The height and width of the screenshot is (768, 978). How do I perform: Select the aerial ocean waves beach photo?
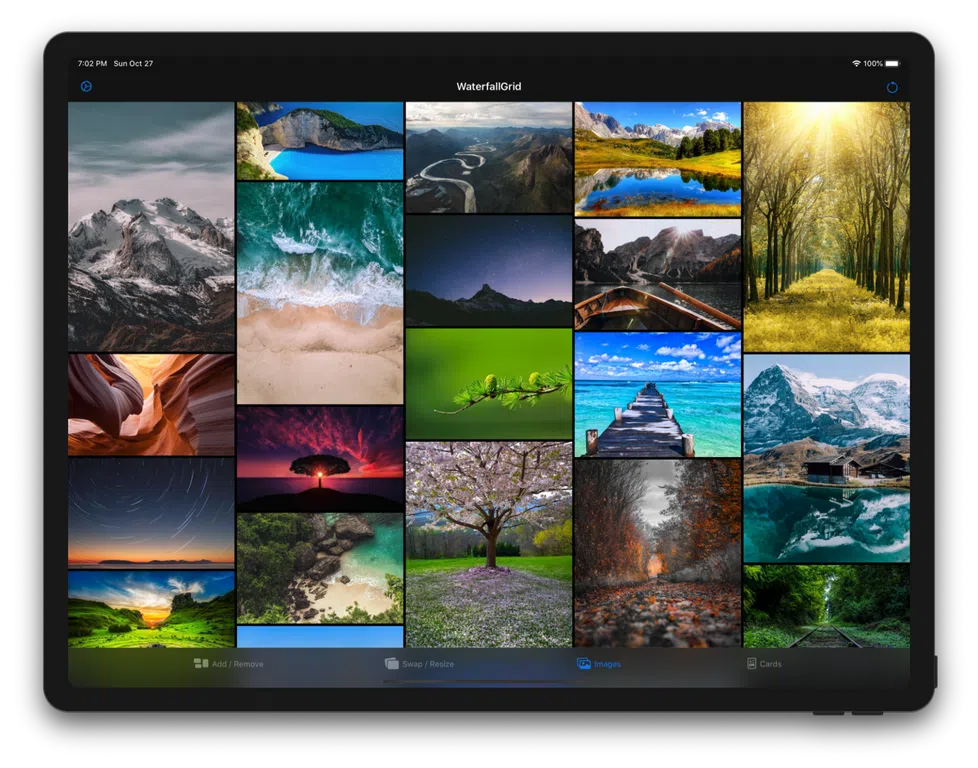tap(320, 292)
